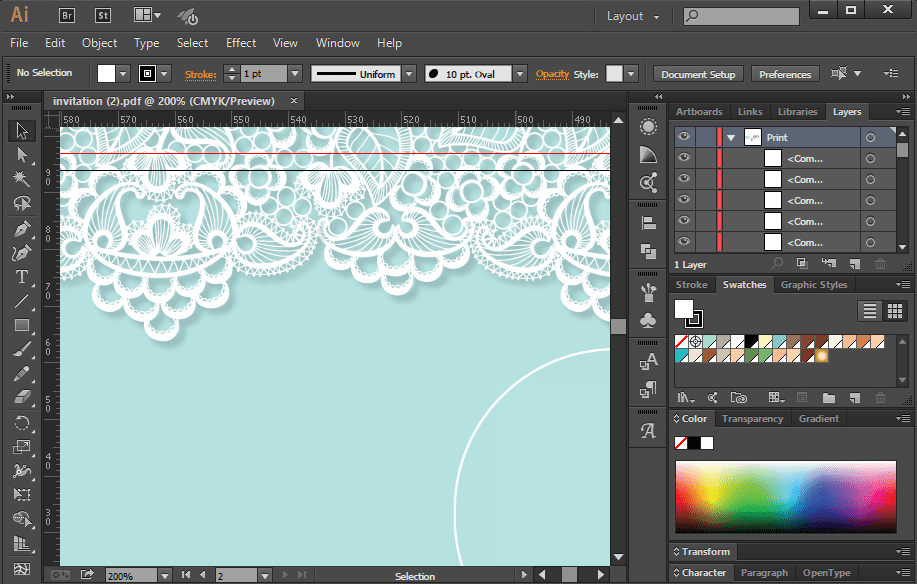917x584 pixels.
Task: Select the Rotate tool
Action: pyautogui.click(x=22, y=423)
